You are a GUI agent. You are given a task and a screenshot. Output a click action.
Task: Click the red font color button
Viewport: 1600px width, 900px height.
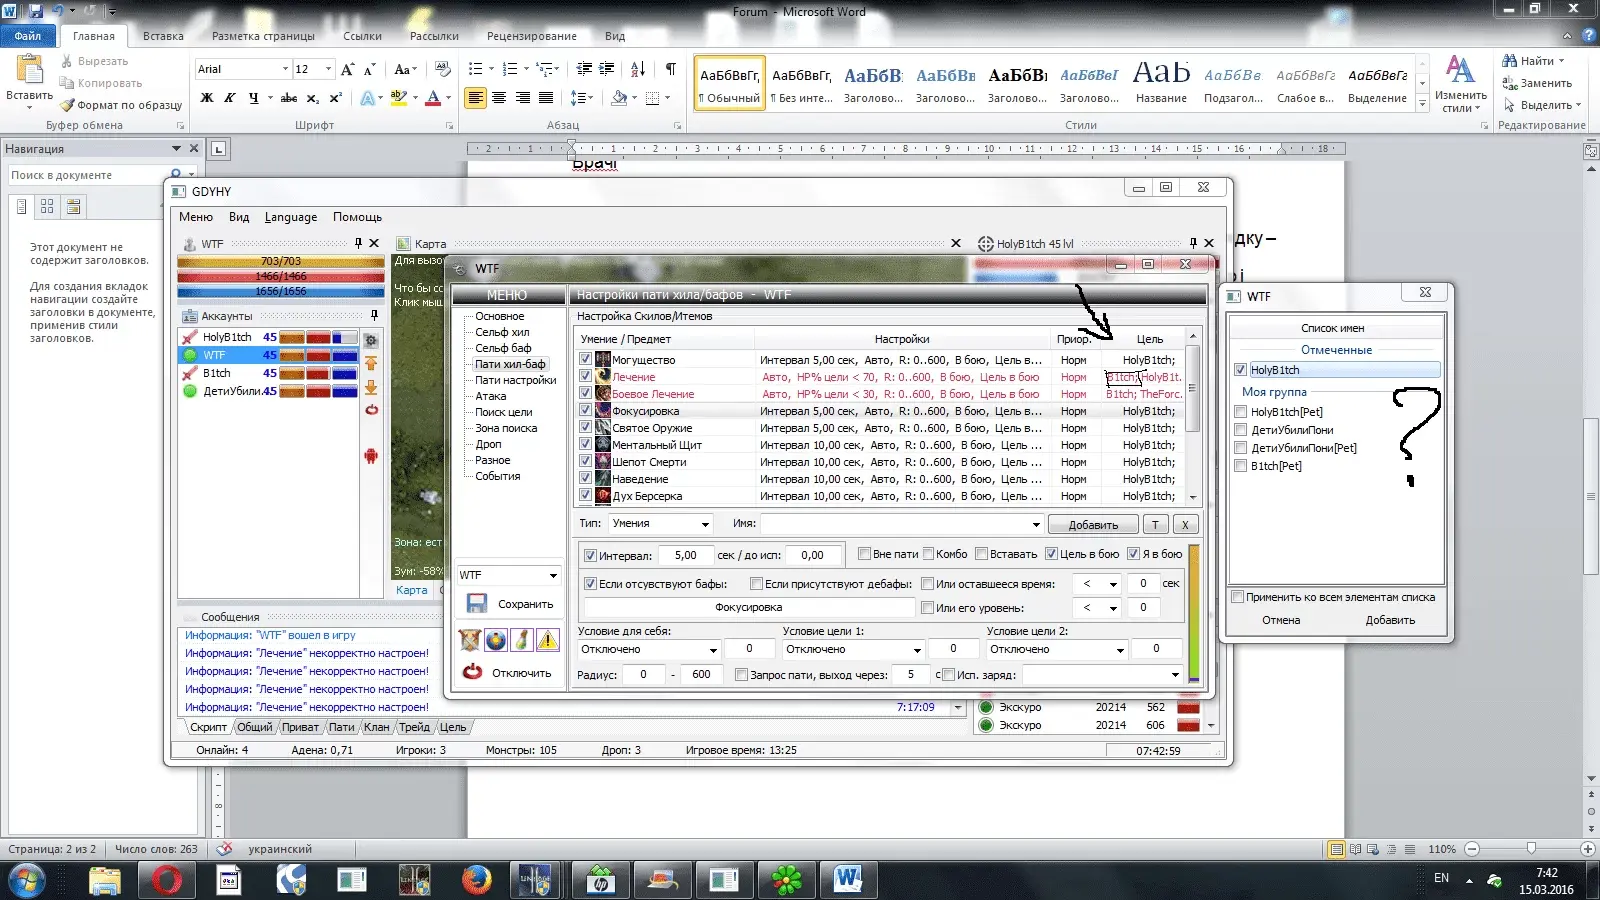(x=433, y=98)
